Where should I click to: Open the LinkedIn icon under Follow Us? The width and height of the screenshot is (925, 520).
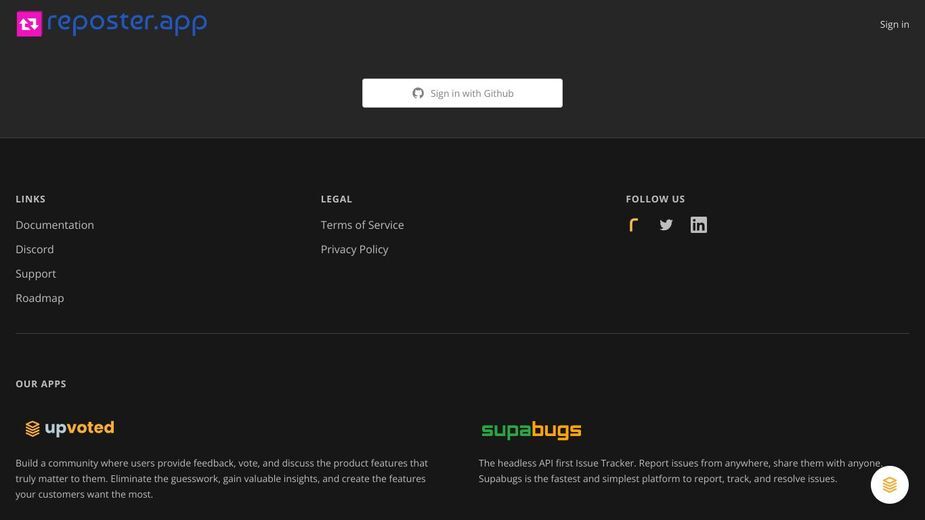point(698,225)
